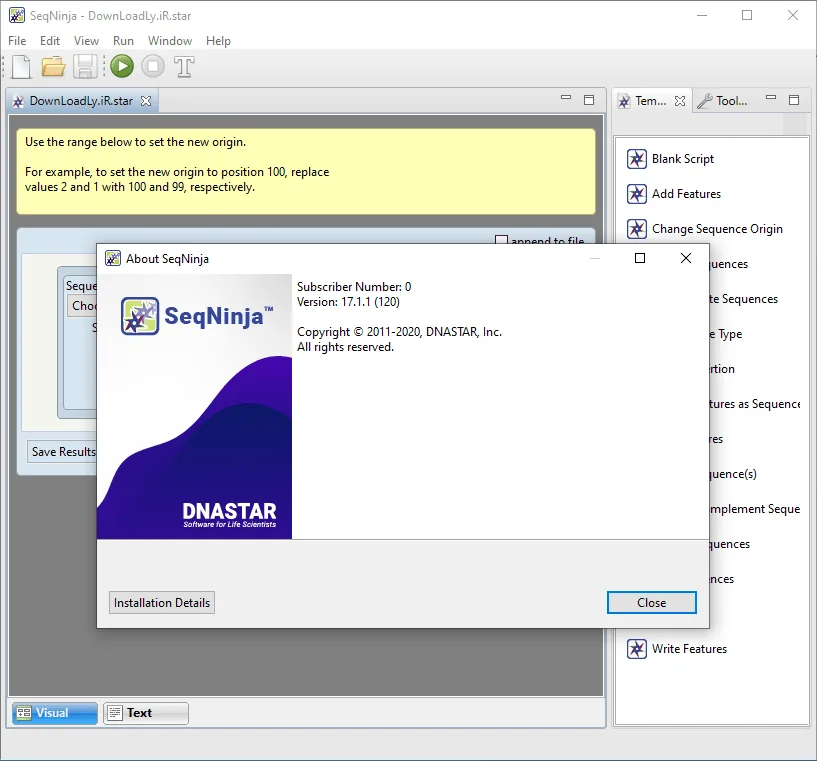Image resolution: width=817 pixels, height=761 pixels.
Task: Open the Tool panel tab
Action: [724, 101]
